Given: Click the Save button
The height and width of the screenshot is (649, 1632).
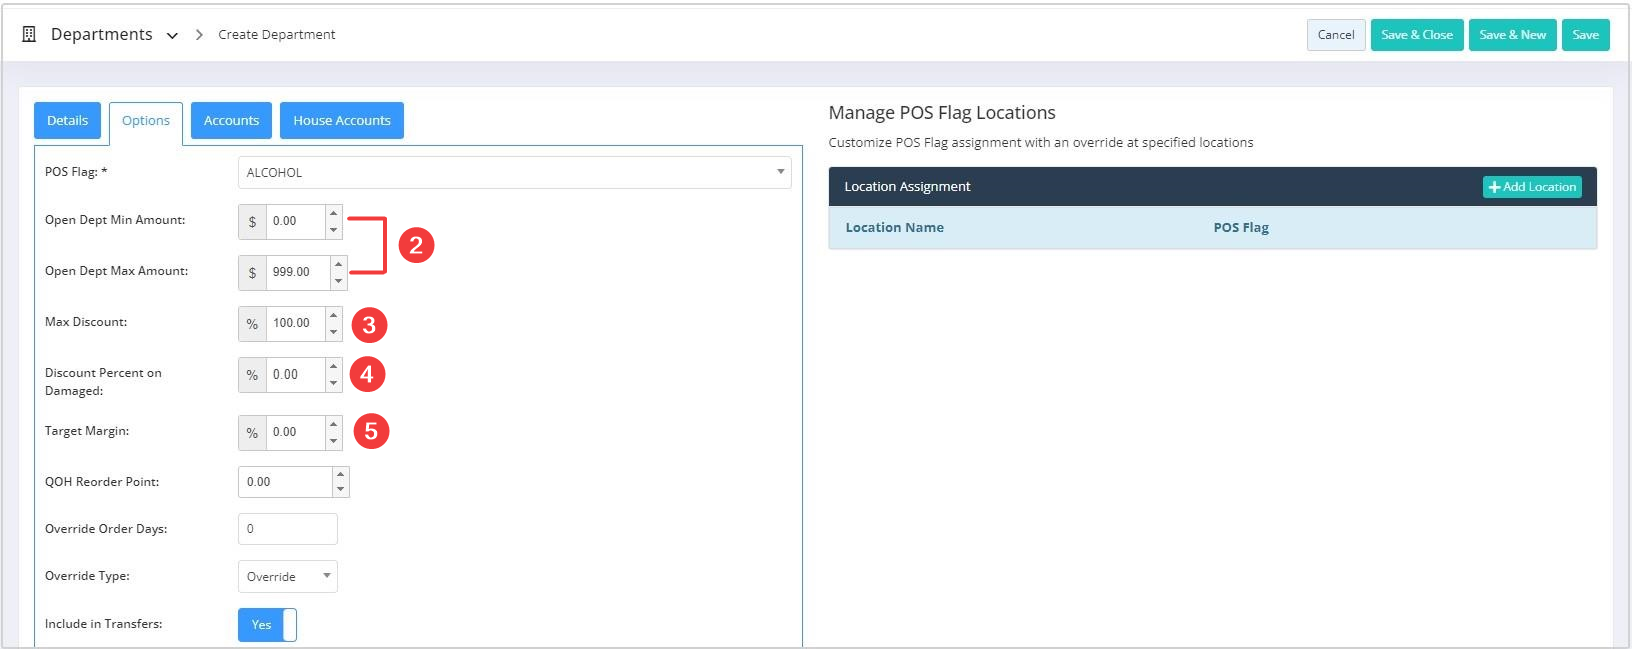Looking at the screenshot, I should pyautogui.click(x=1585, y=35).
